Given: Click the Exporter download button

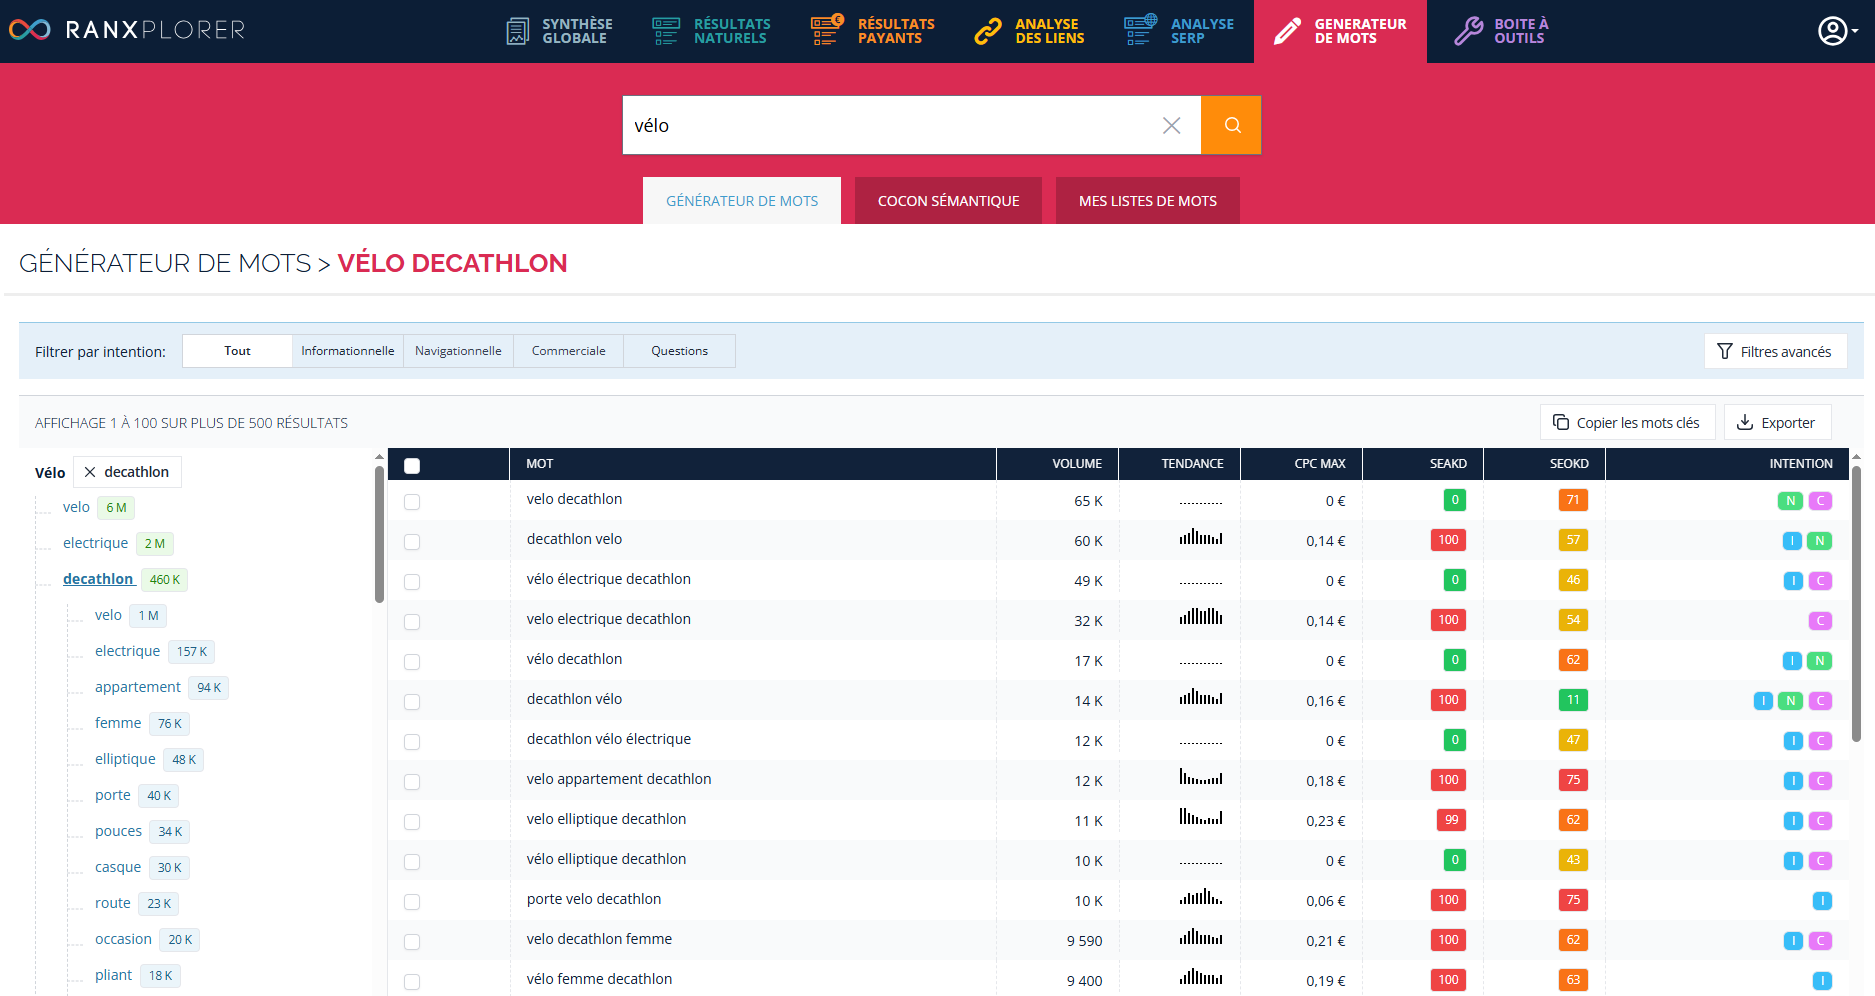Looking at the screenshot, I should (1777, 422).
